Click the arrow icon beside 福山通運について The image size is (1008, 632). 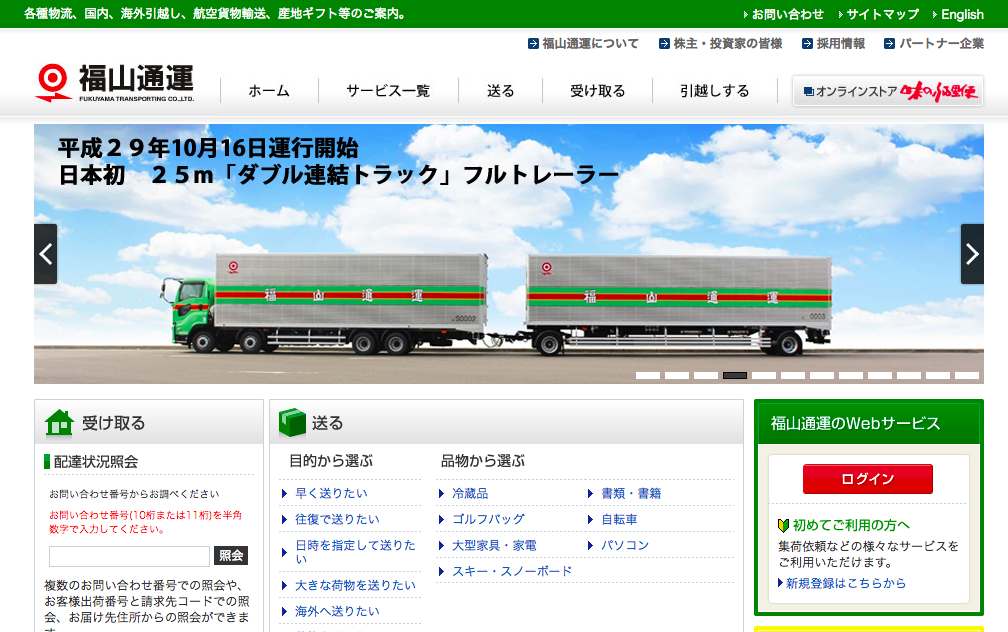[x=533, y=44]
